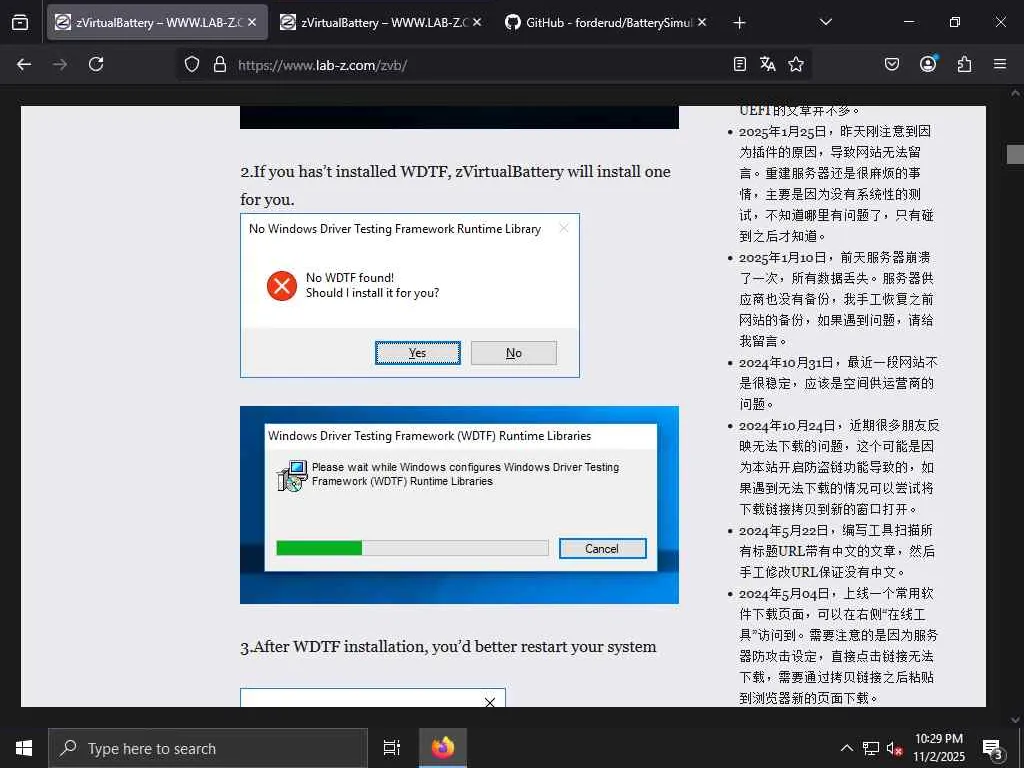Click the 2024年10月24日 sidebar news entry
The width and height of the screenshot is (1024, 768).
(839, 467)
